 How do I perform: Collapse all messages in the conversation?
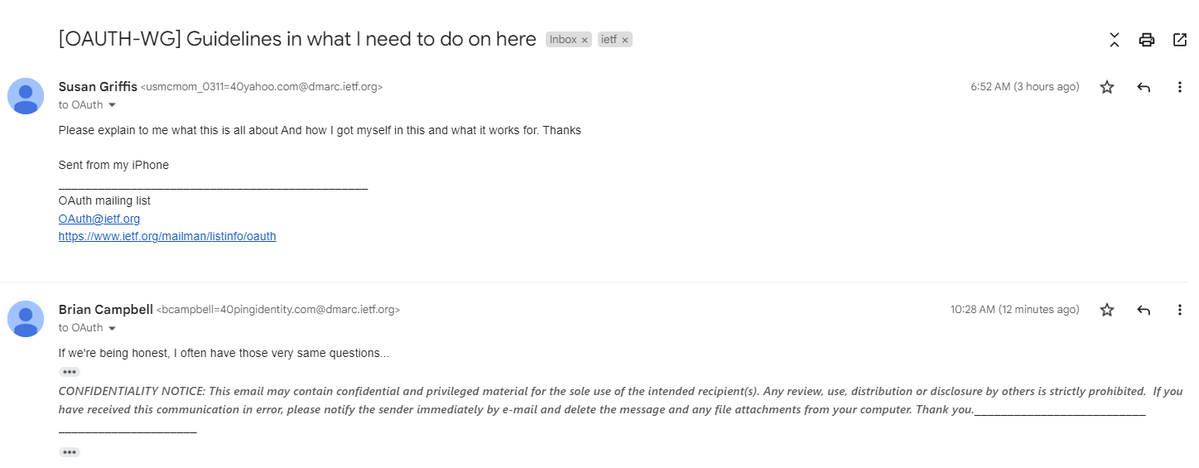point(1114,41)
